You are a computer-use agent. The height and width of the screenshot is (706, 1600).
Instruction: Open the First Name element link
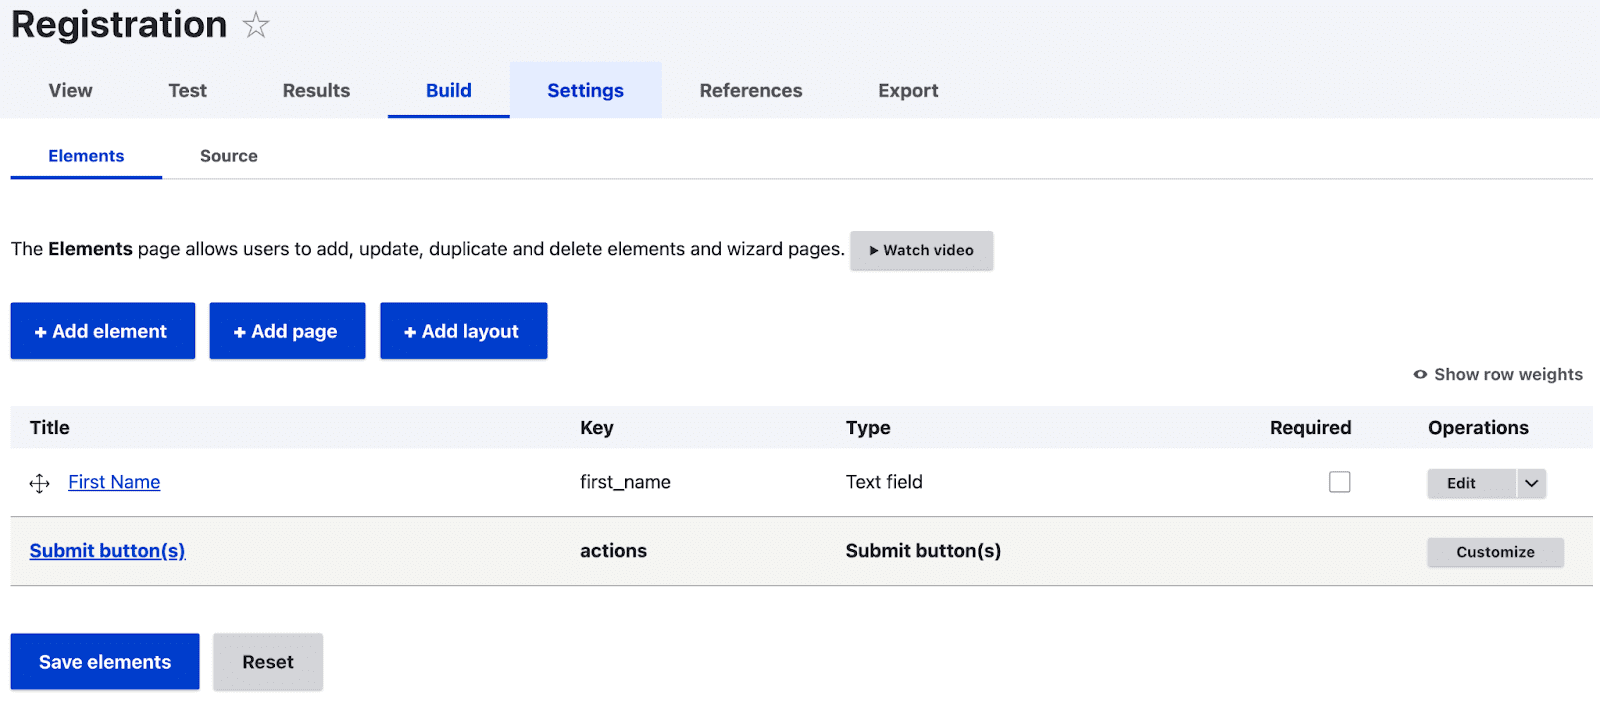click(114, 482)
